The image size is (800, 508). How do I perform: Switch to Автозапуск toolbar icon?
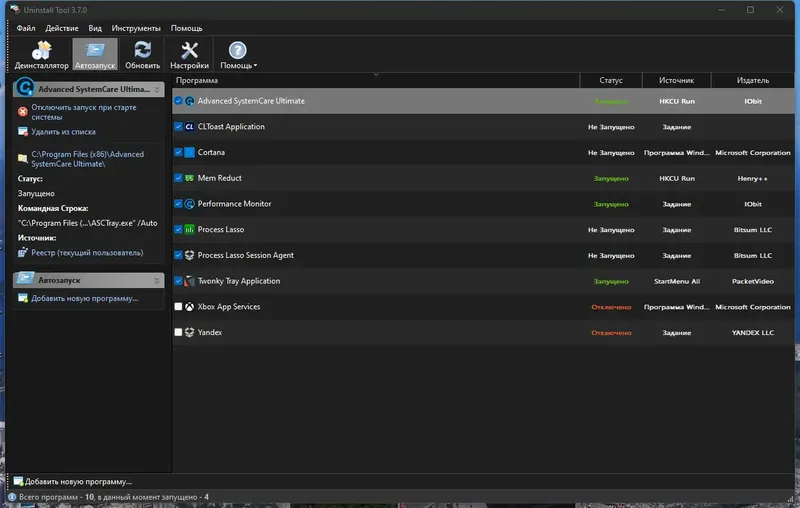tap(95, 50)
